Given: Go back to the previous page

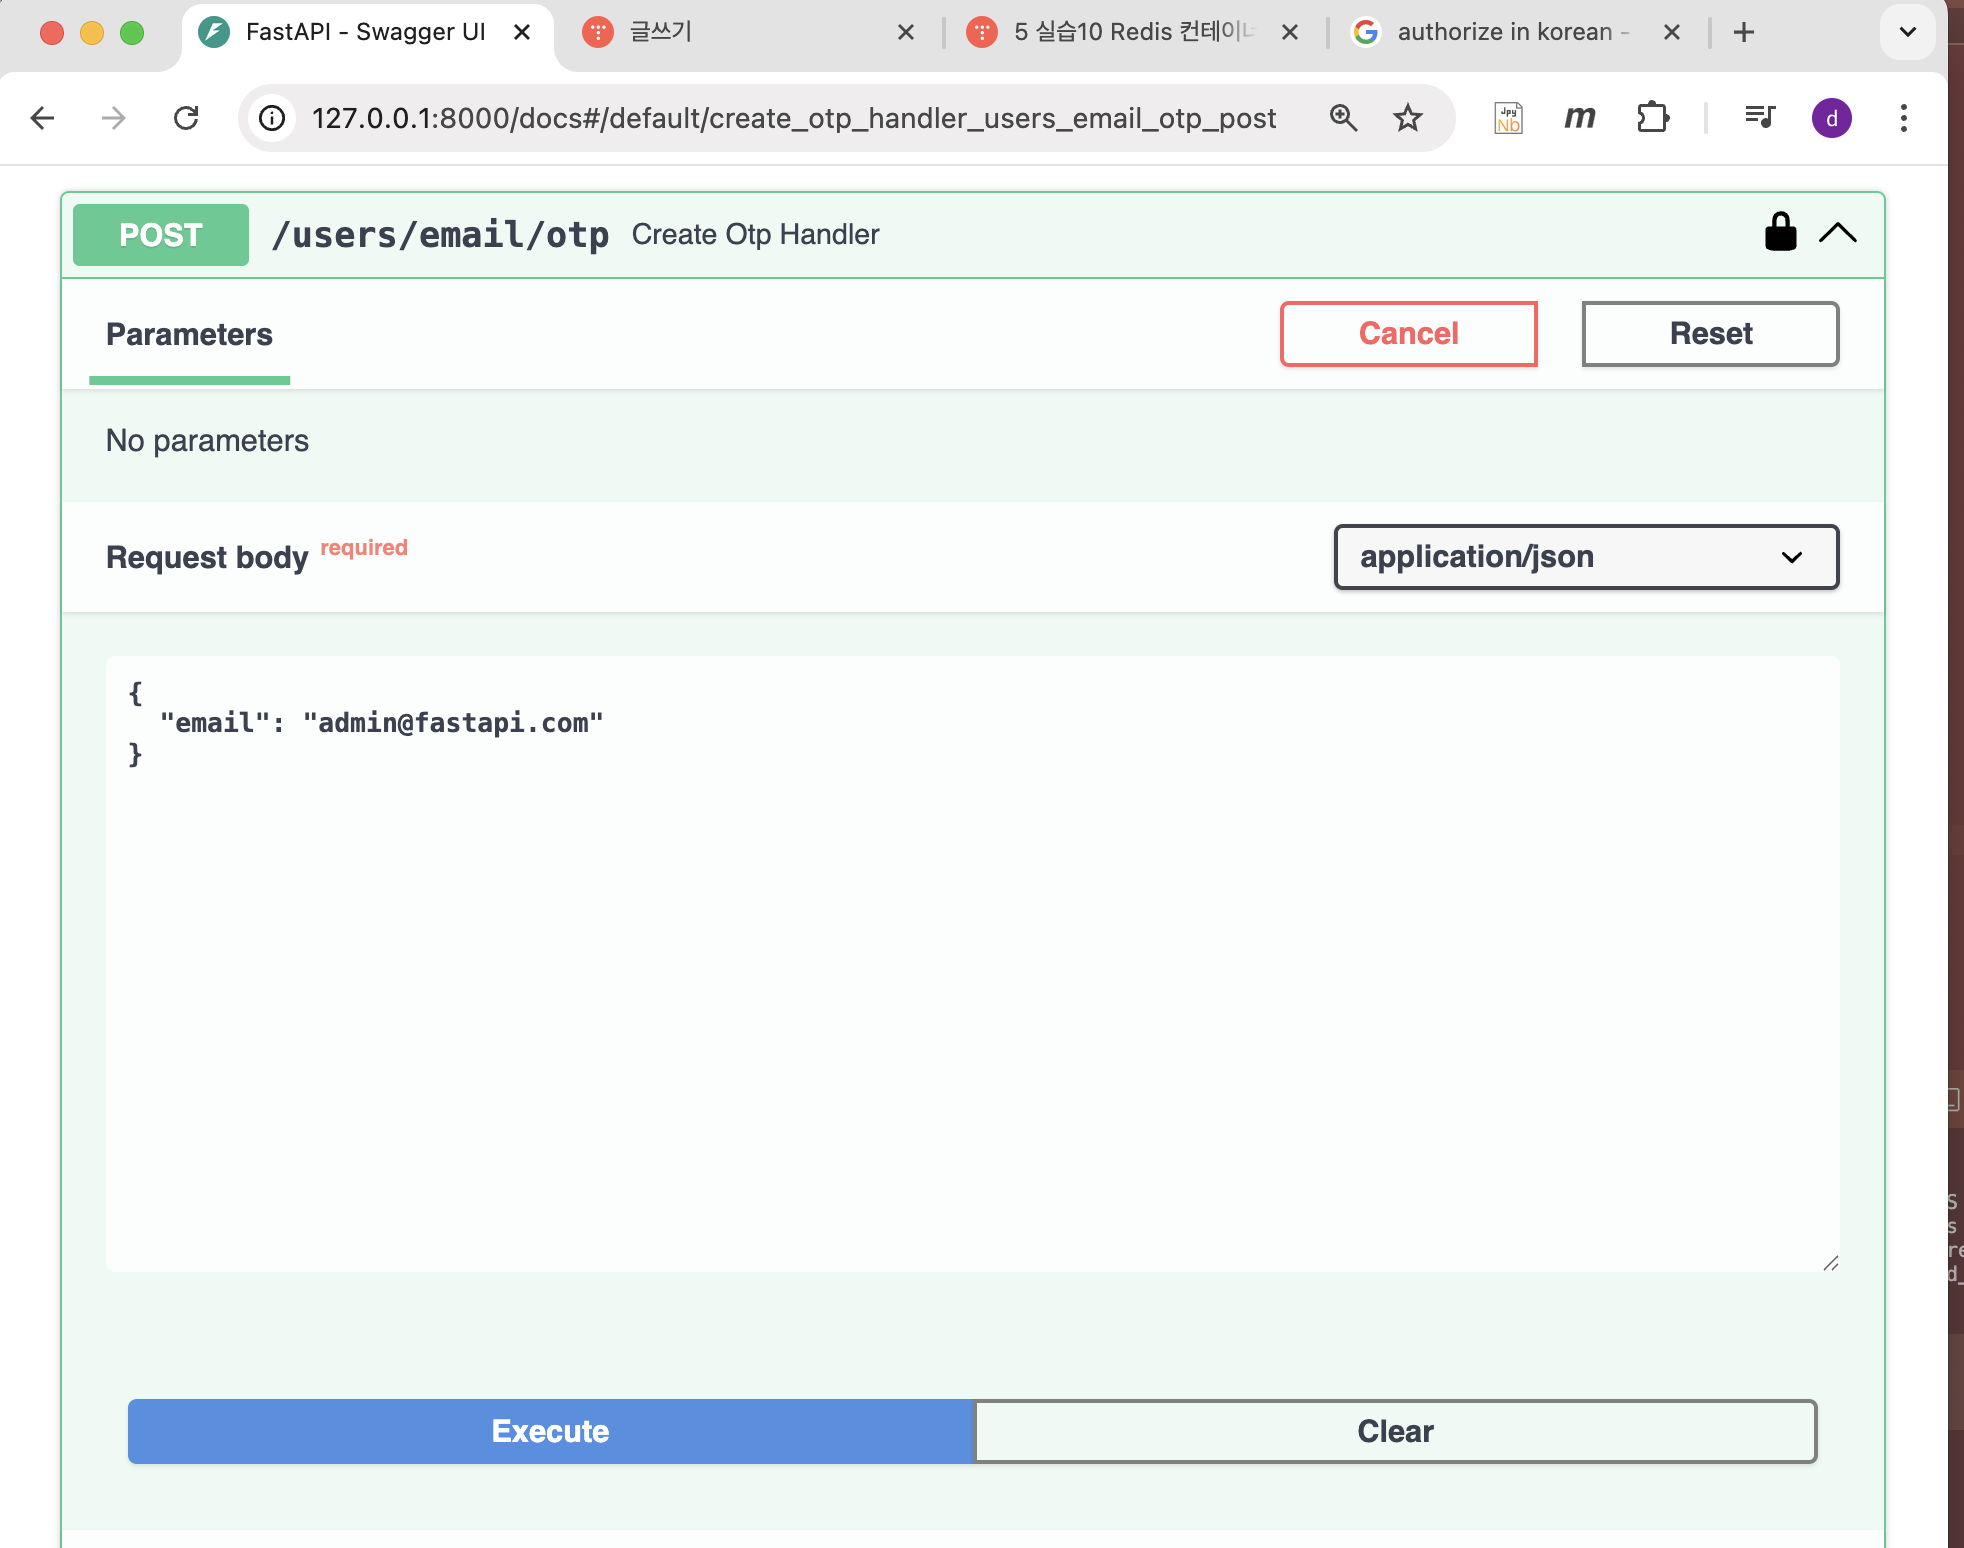Looking at the screenshot, I should click(42, 118).
